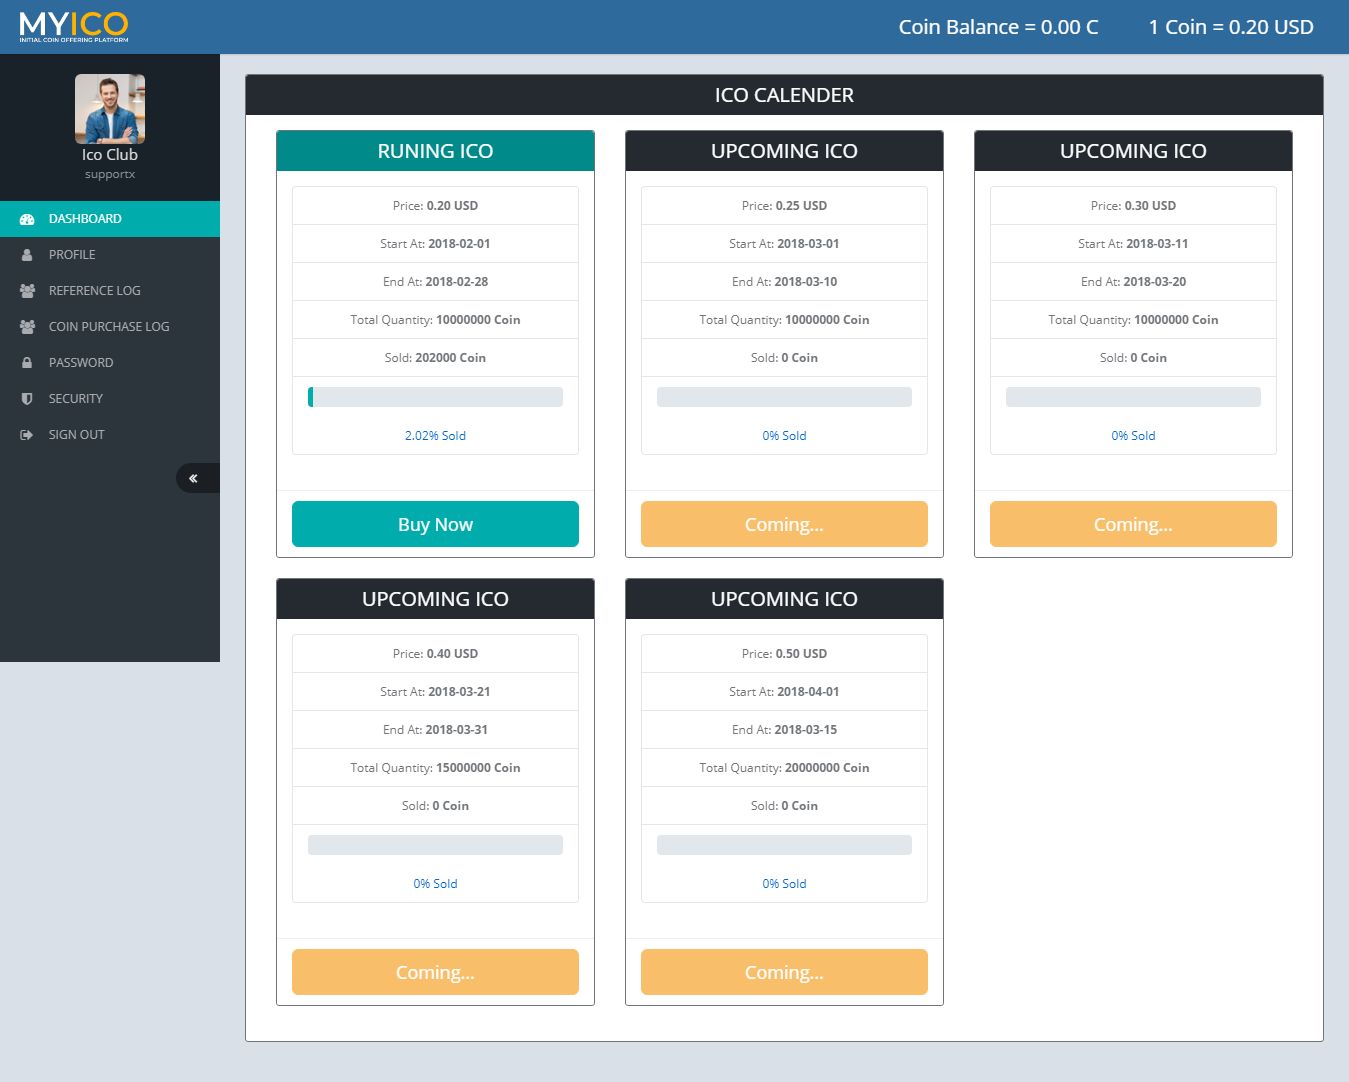Click the Profile user icon
Viewport: 1349px width, 1082px height.
click(27, 255)
